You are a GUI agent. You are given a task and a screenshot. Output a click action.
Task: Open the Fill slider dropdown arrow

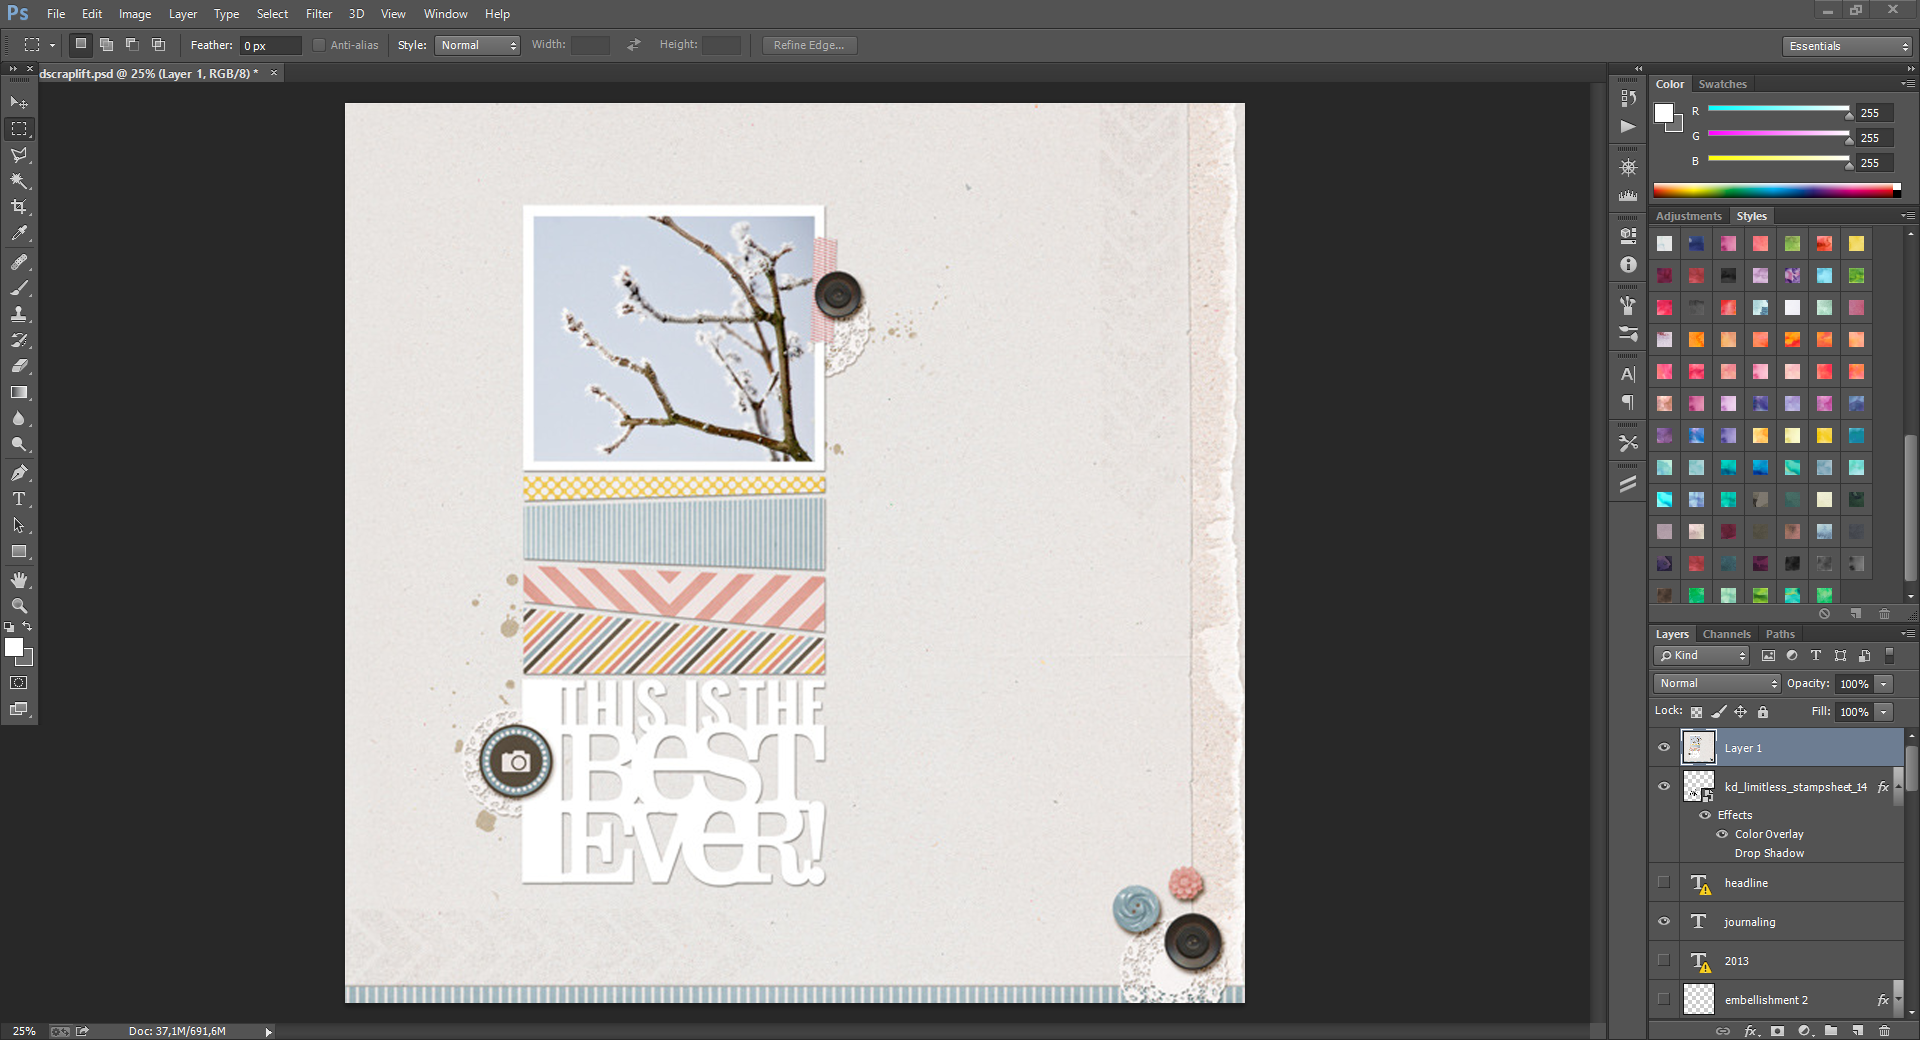click(x=1884, y=712)
